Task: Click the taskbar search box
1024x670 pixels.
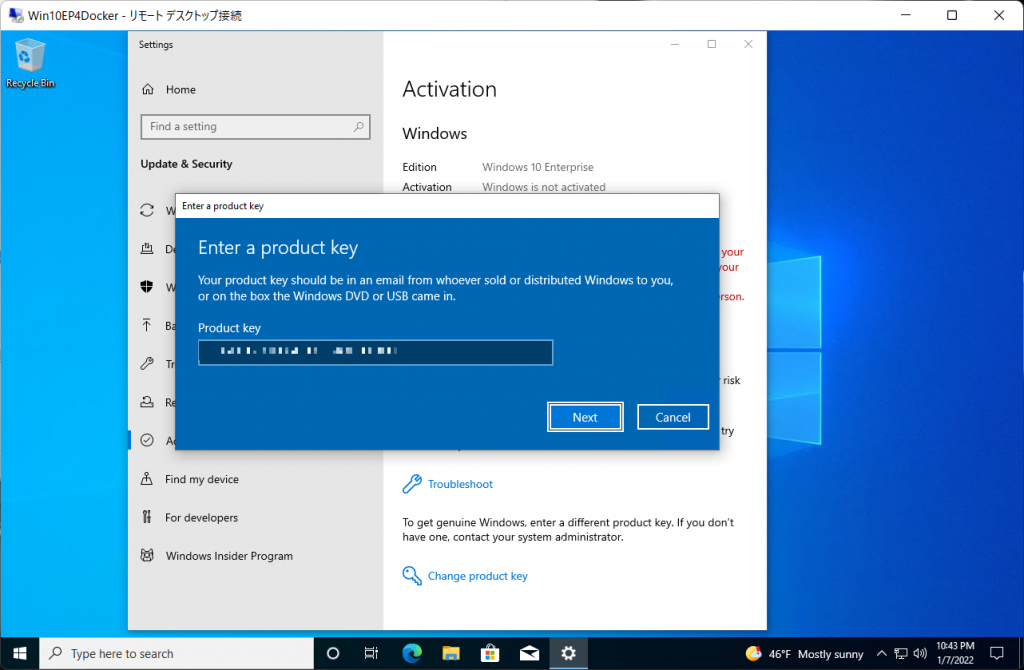Action: [177, 653]
